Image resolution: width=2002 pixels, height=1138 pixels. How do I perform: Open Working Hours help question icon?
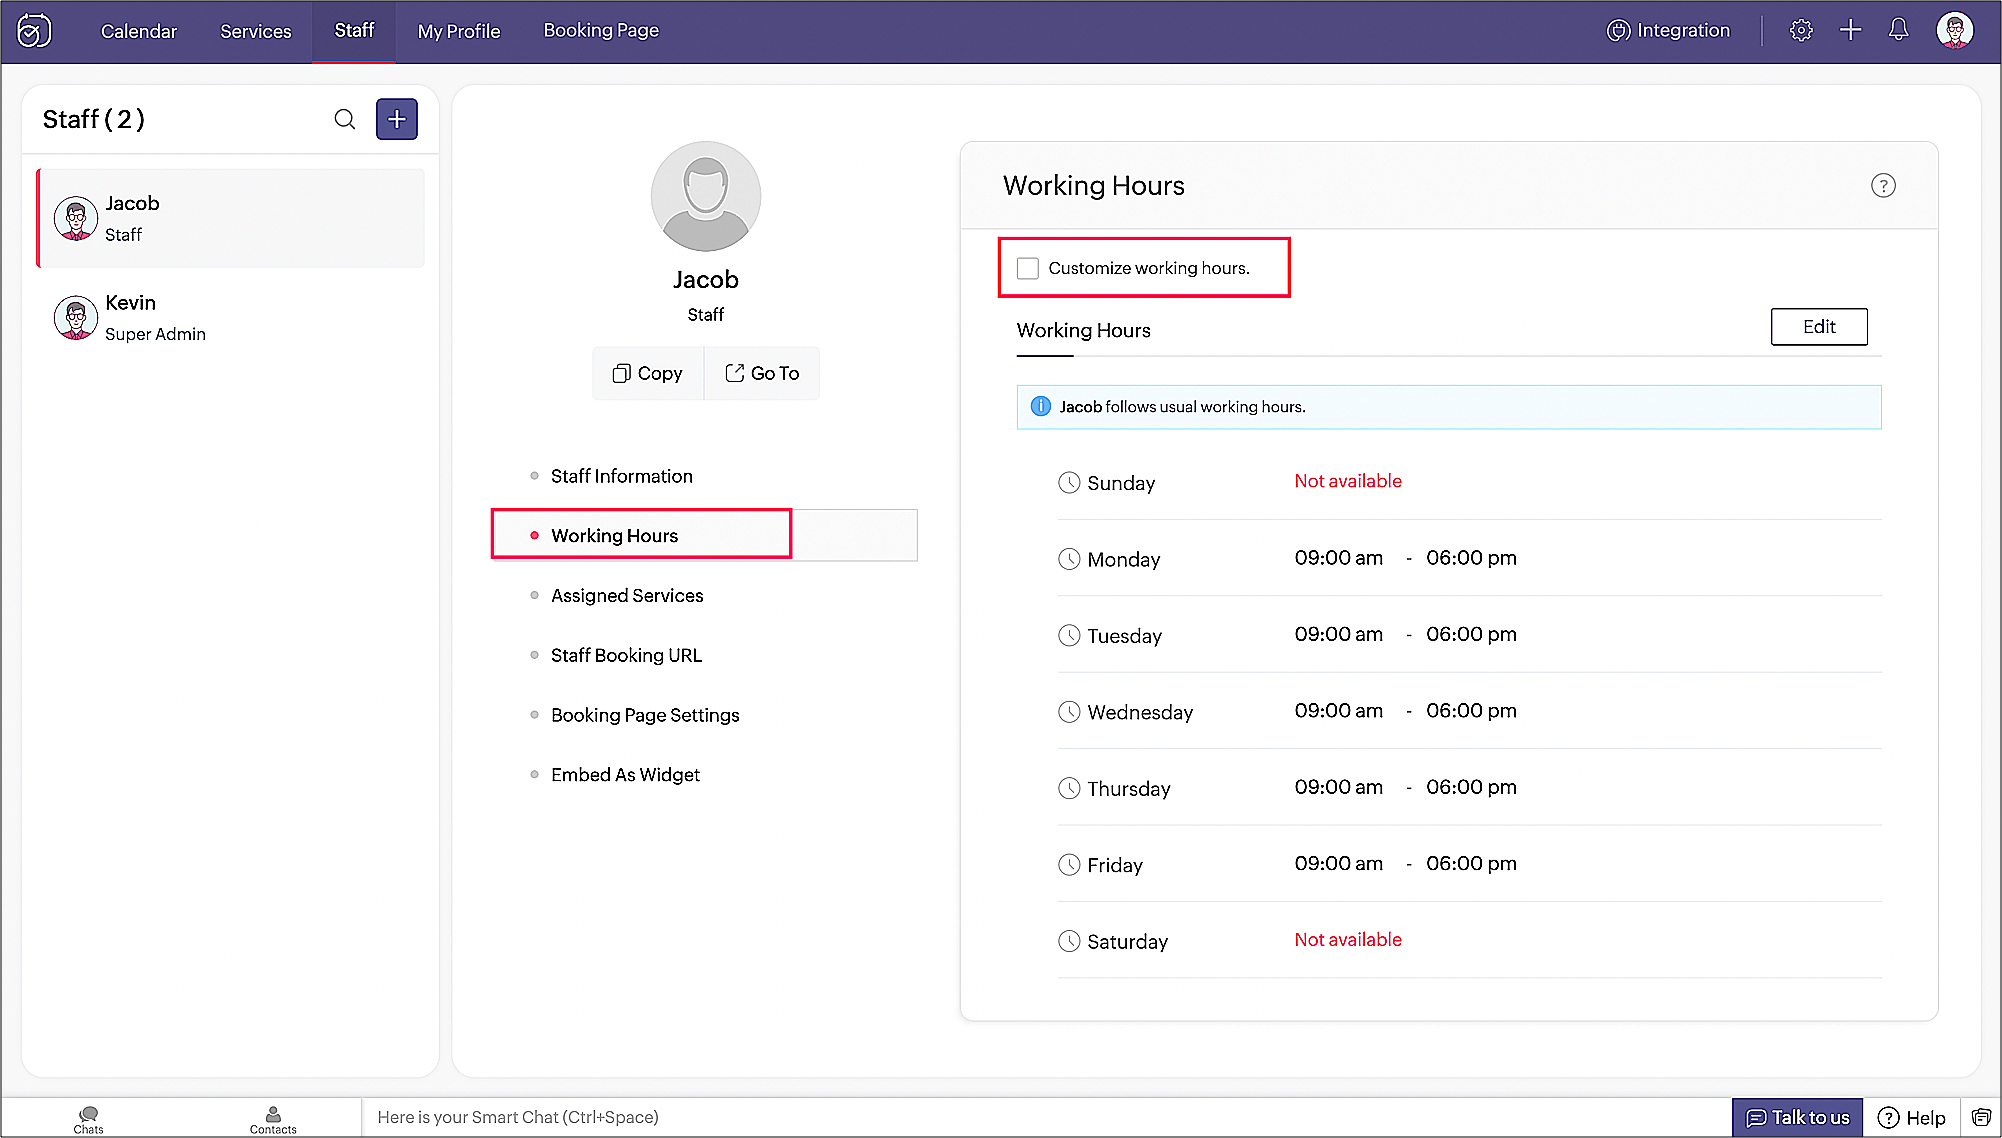(1883, 186)
